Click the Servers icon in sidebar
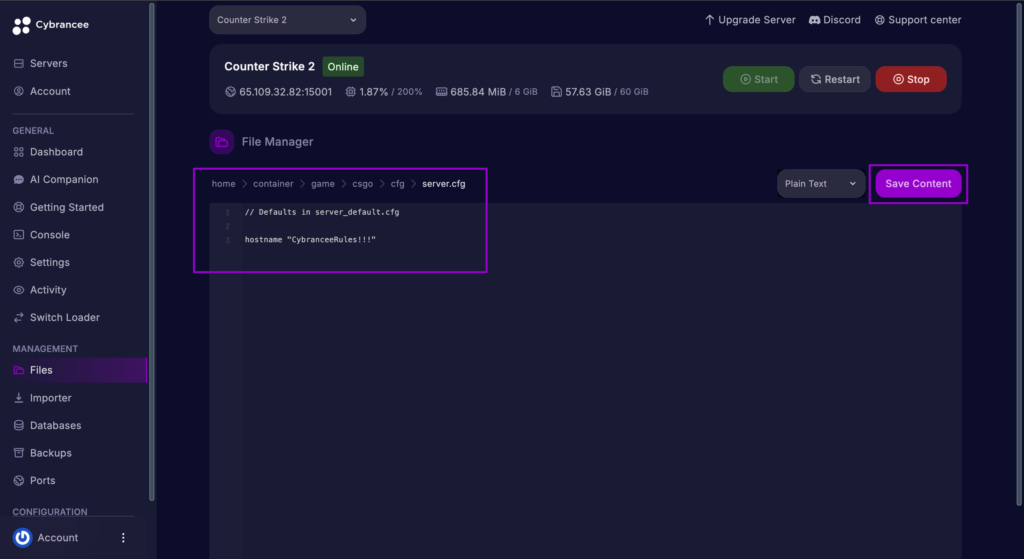 (19, 63)
